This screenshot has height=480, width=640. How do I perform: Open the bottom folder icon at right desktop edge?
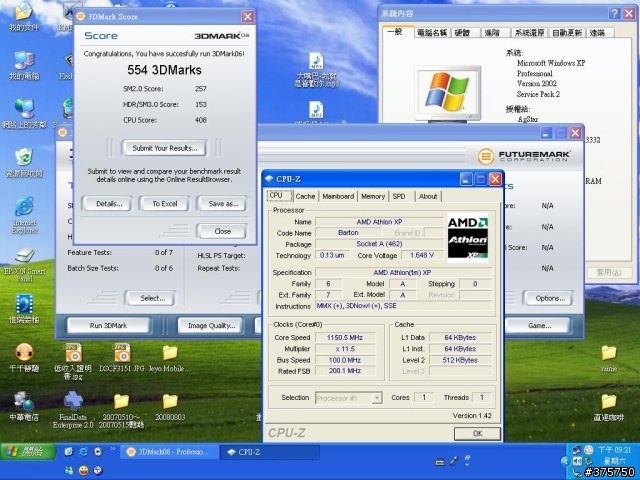[609, 407]
